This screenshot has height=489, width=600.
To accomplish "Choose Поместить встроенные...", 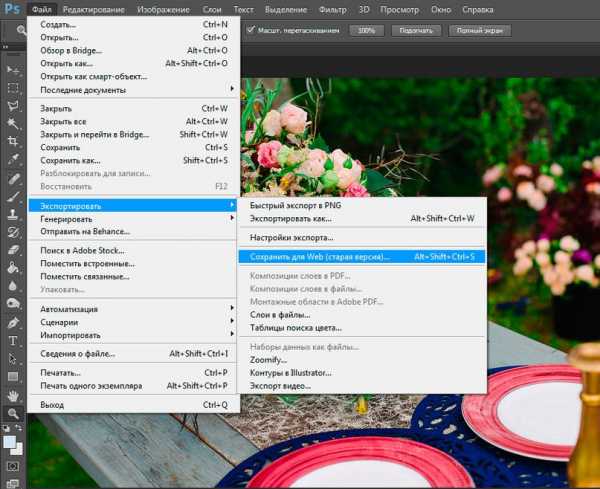I will 133,263.
